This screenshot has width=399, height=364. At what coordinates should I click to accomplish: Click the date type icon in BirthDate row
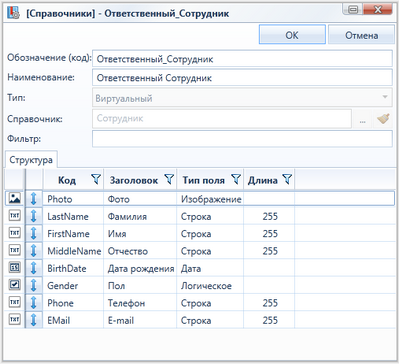pyautogui.click(x=14, y=268)
